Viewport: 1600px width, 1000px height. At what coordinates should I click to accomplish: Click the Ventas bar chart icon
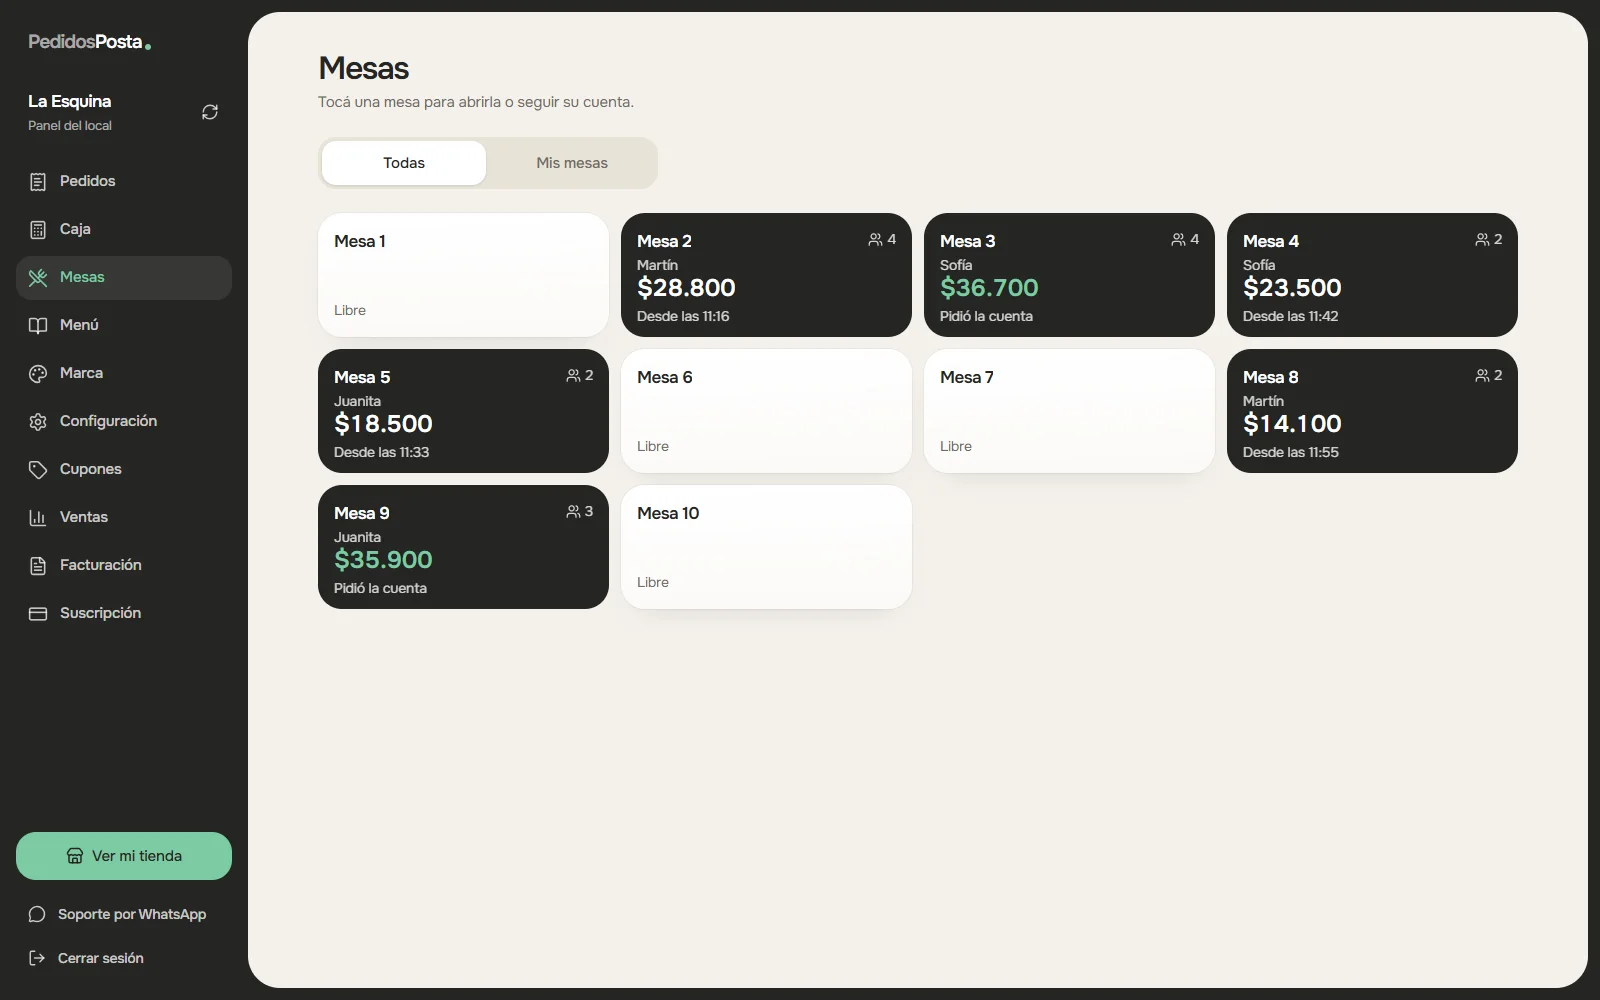[38, 517]
